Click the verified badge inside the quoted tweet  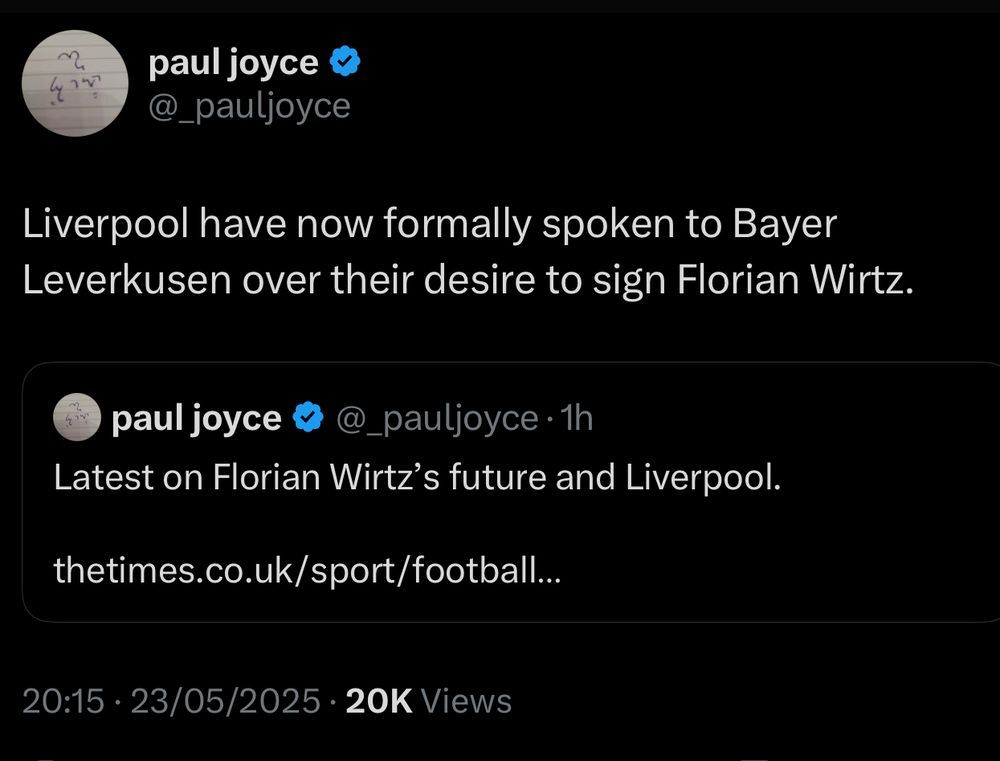[306, 418]
